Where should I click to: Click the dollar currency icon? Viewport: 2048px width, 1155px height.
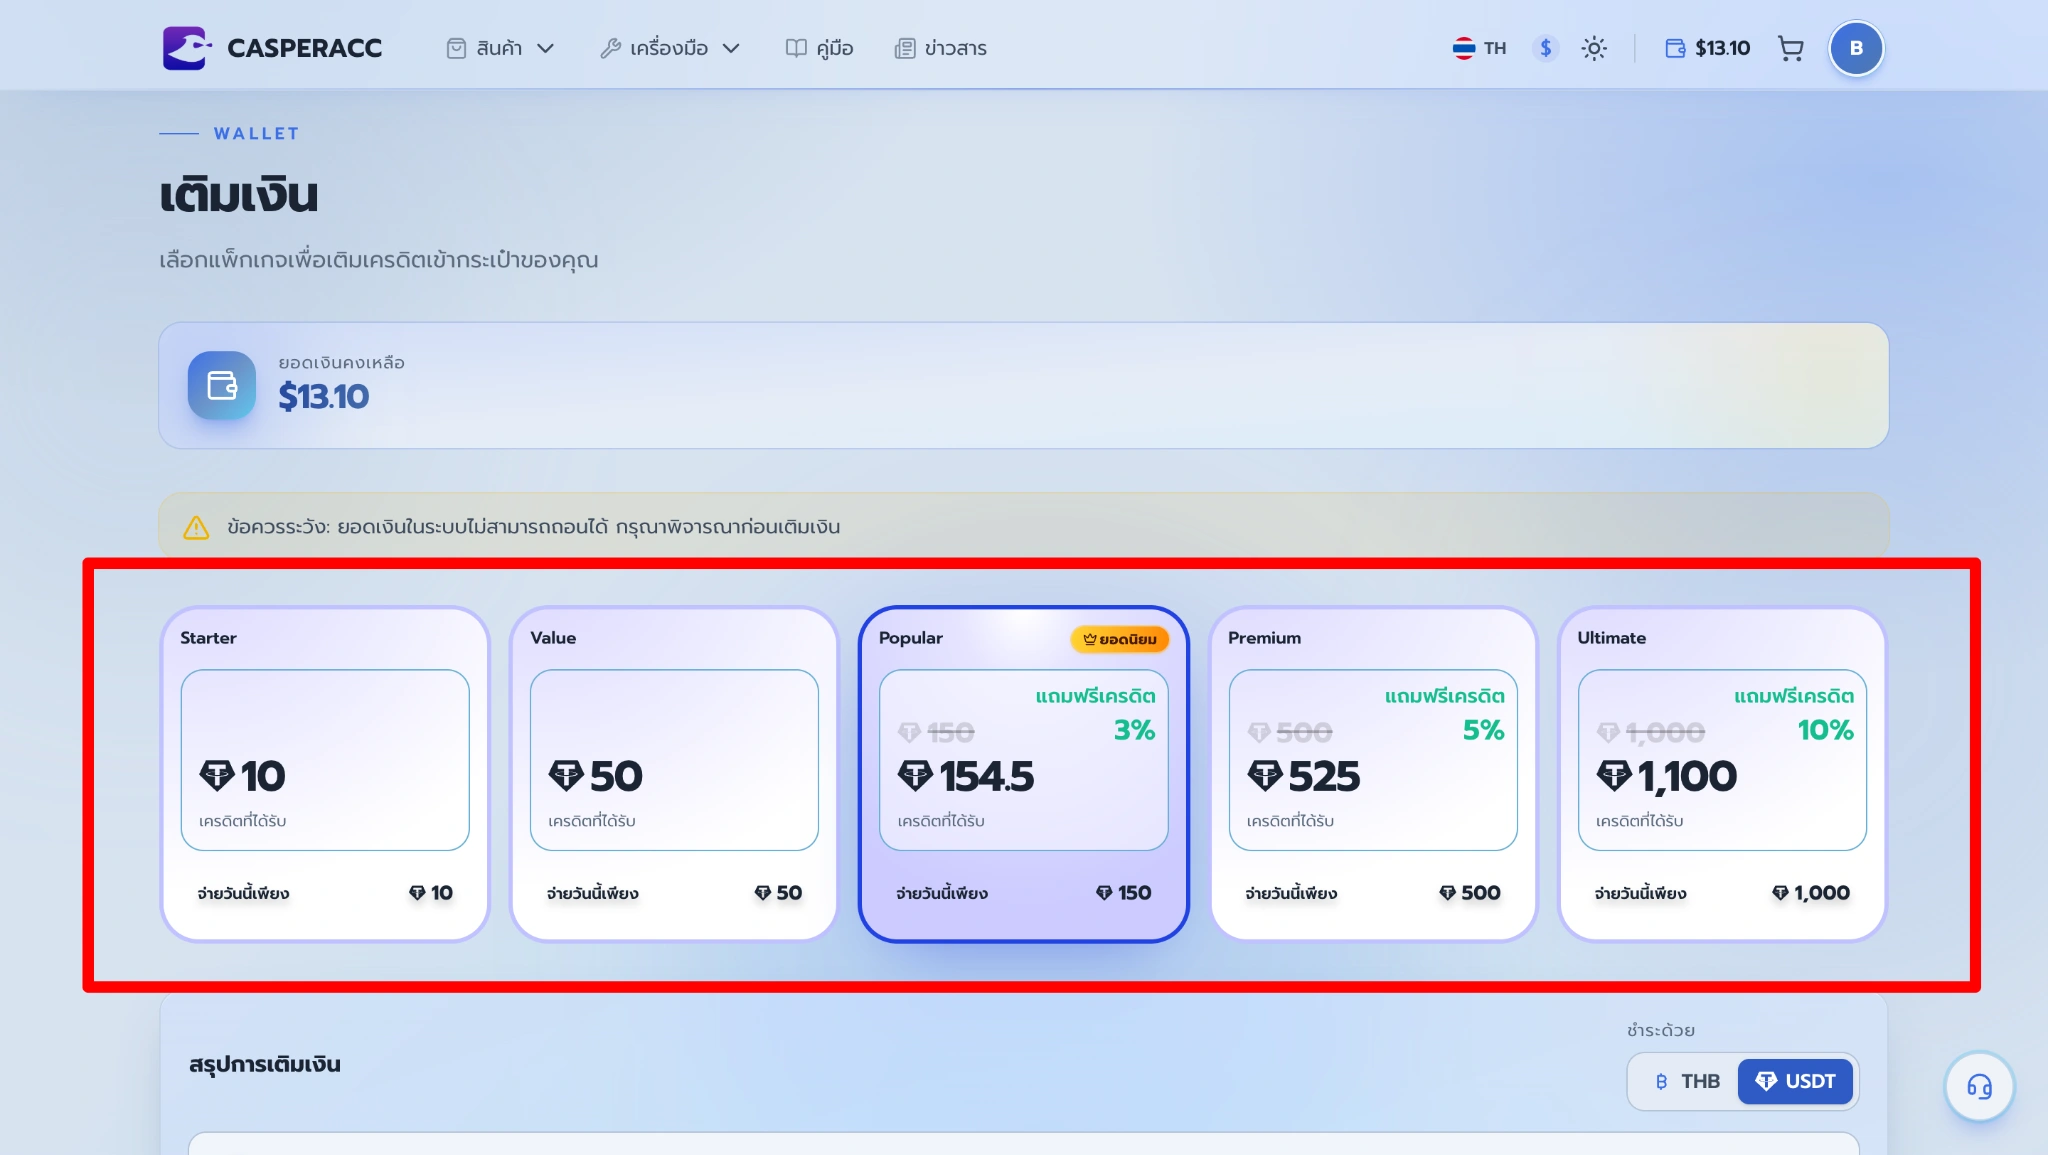tap(1545, 48)
